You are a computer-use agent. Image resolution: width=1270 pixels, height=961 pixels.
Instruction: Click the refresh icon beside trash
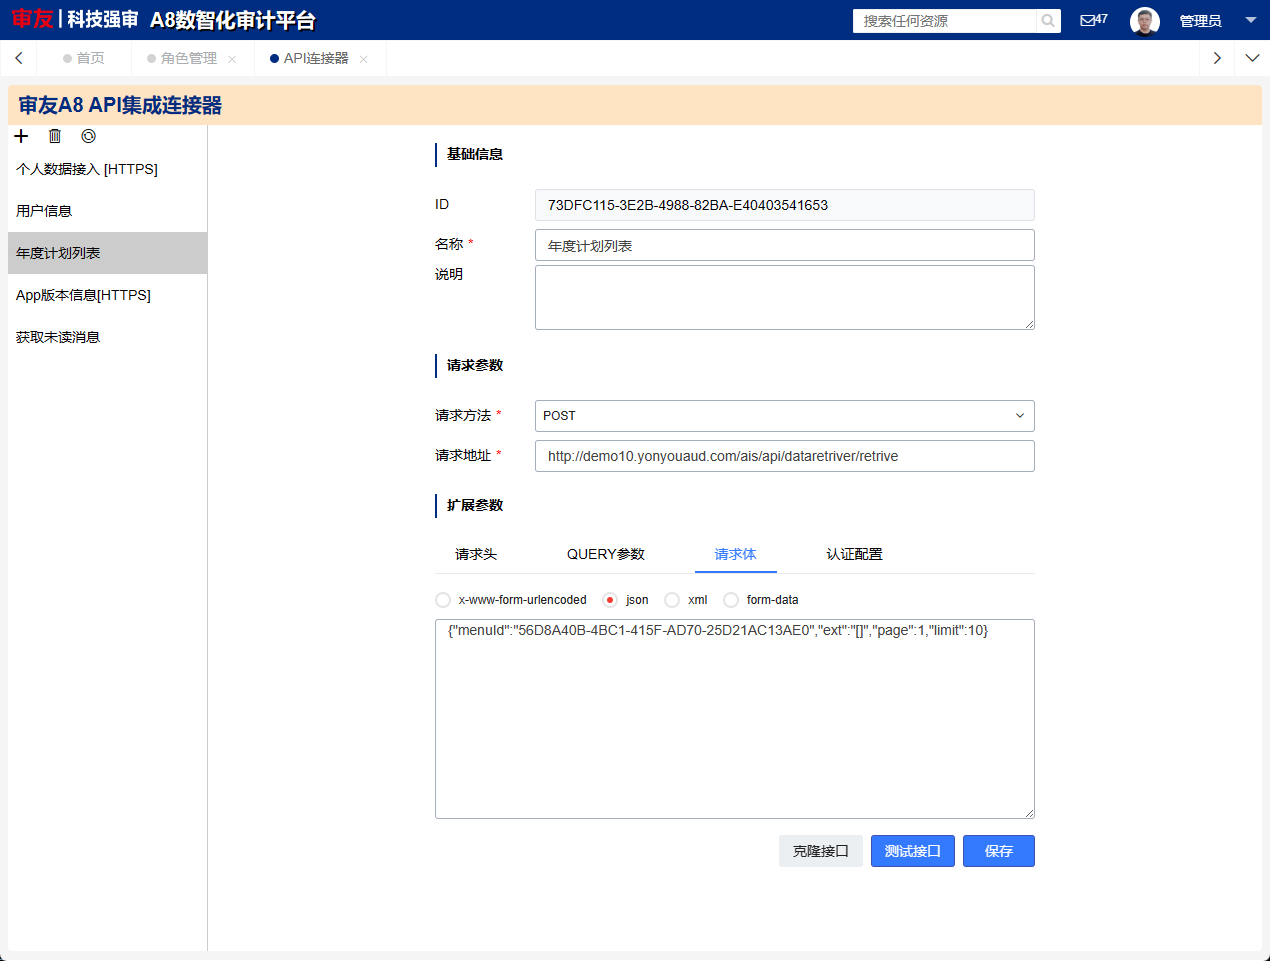pyautogui.click(x=88, y=136)
